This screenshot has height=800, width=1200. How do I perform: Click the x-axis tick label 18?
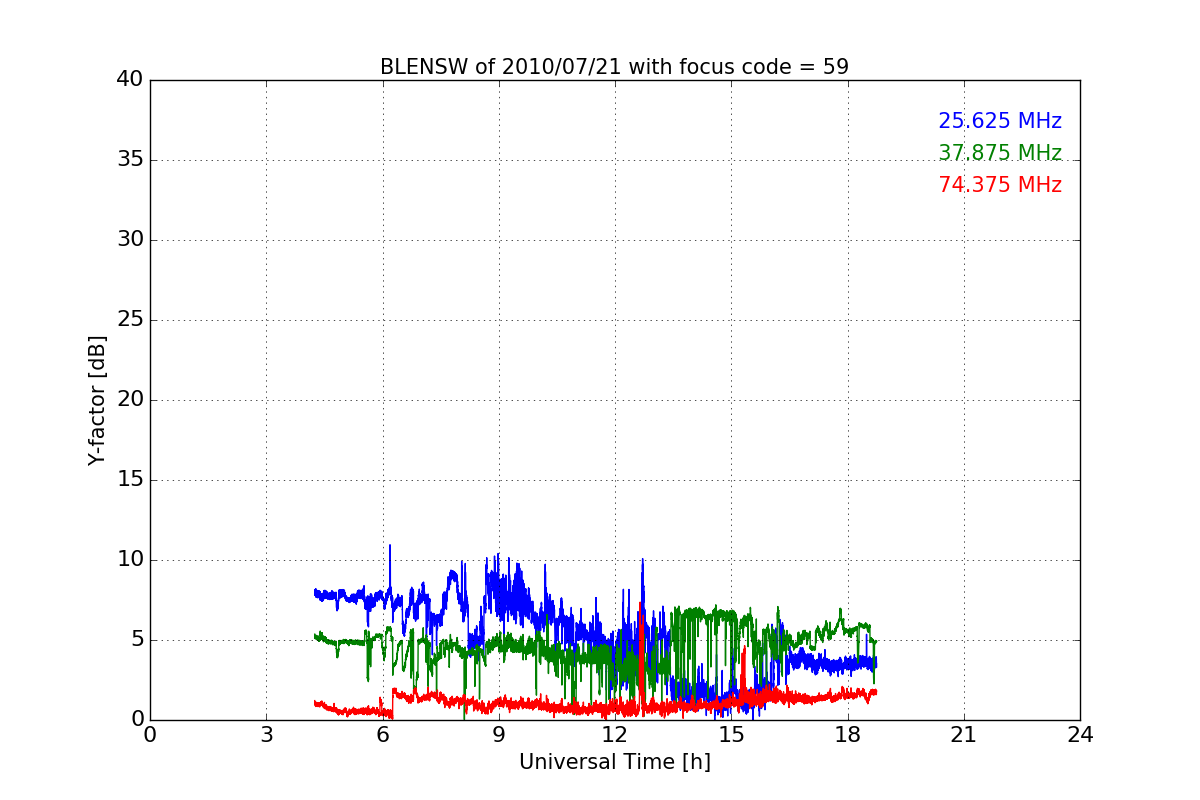point(848,735)
